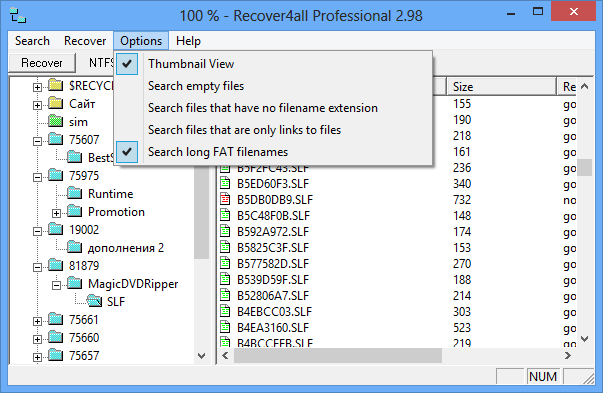The image size is (603, 393).
Task: Click green file icon of B539D59F.SLF
Action: (x=225, y=280)
